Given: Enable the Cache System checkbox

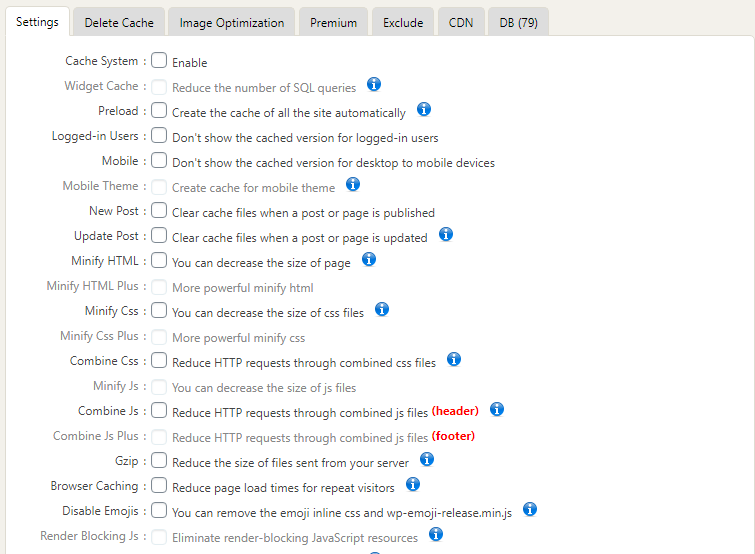Looking at the screenshot, I should pyautogui.click(x=159, y=61).
